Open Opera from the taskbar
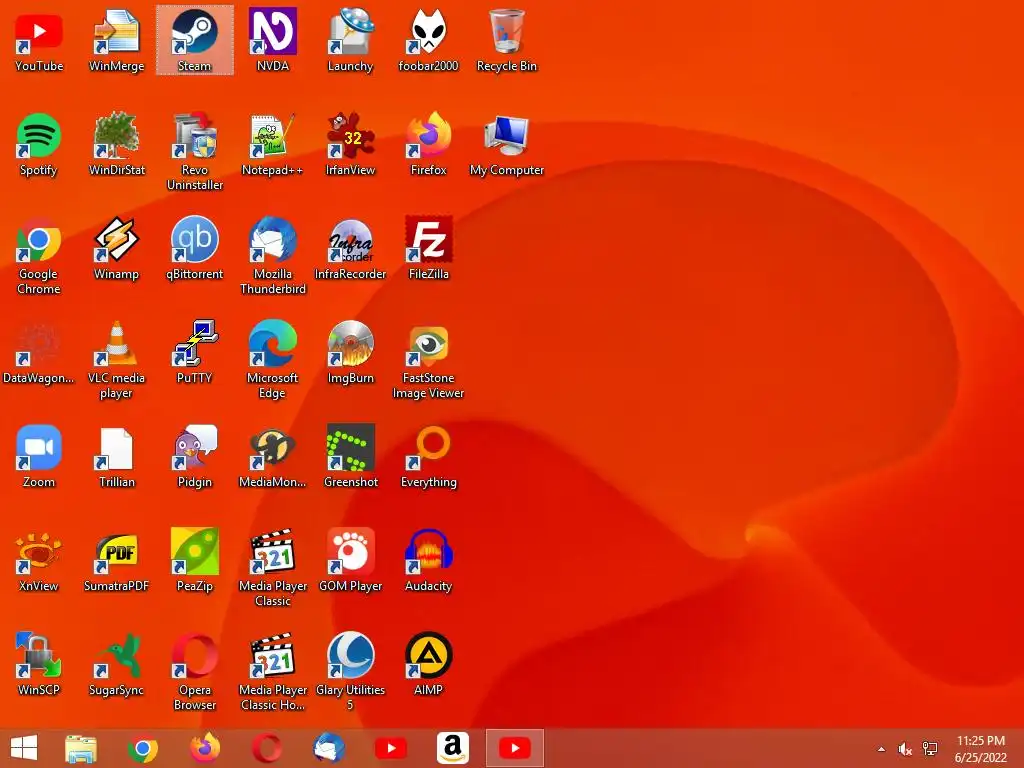This screenshot has width=1024, height=768. point(267,748)
